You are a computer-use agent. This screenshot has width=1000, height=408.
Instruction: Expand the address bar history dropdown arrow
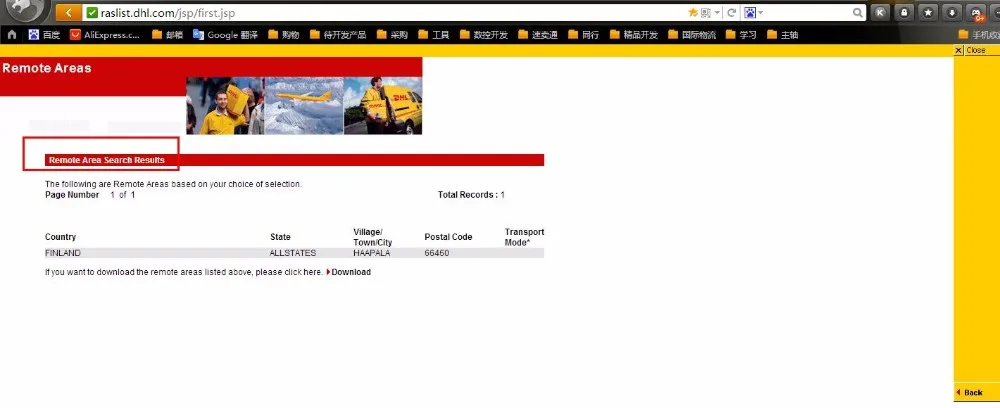[717, 12]
